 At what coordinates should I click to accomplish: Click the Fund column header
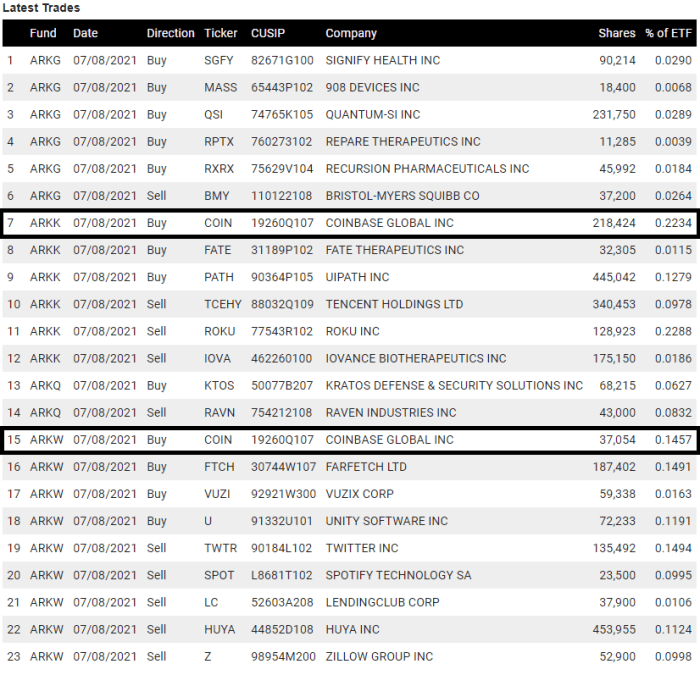pos(43,33)
